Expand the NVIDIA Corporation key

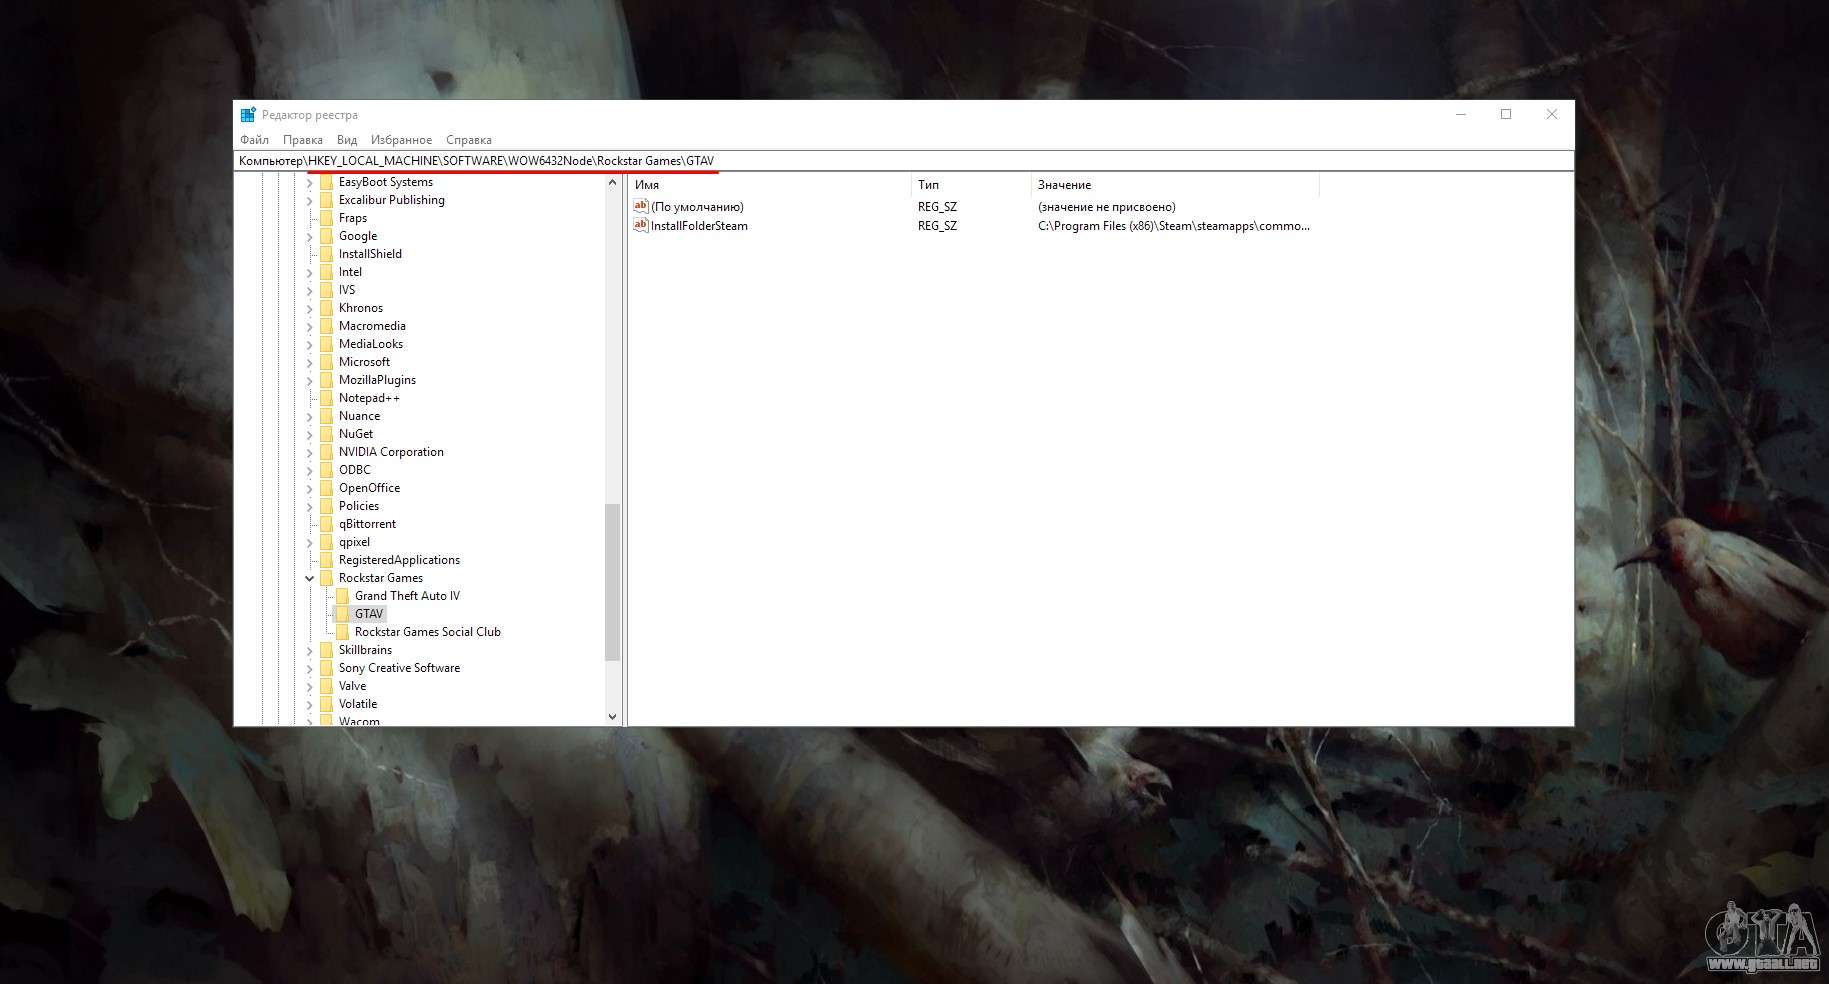pos(310,452)
